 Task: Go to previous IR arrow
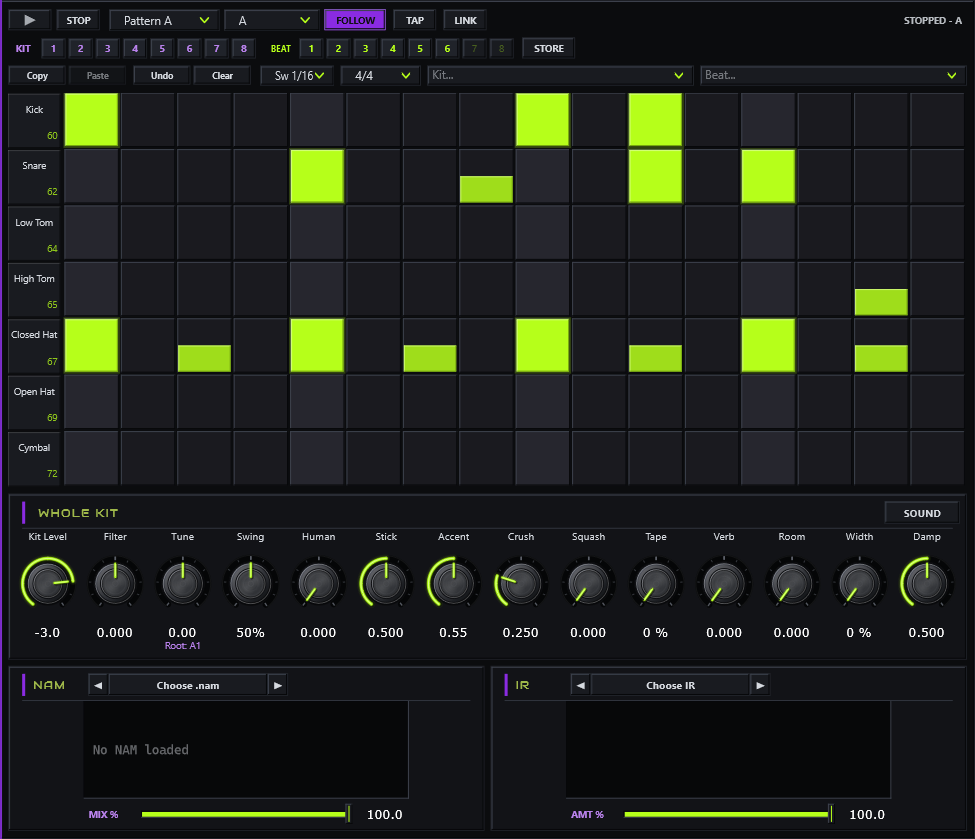pyautogui.click(x=581, y=685)
